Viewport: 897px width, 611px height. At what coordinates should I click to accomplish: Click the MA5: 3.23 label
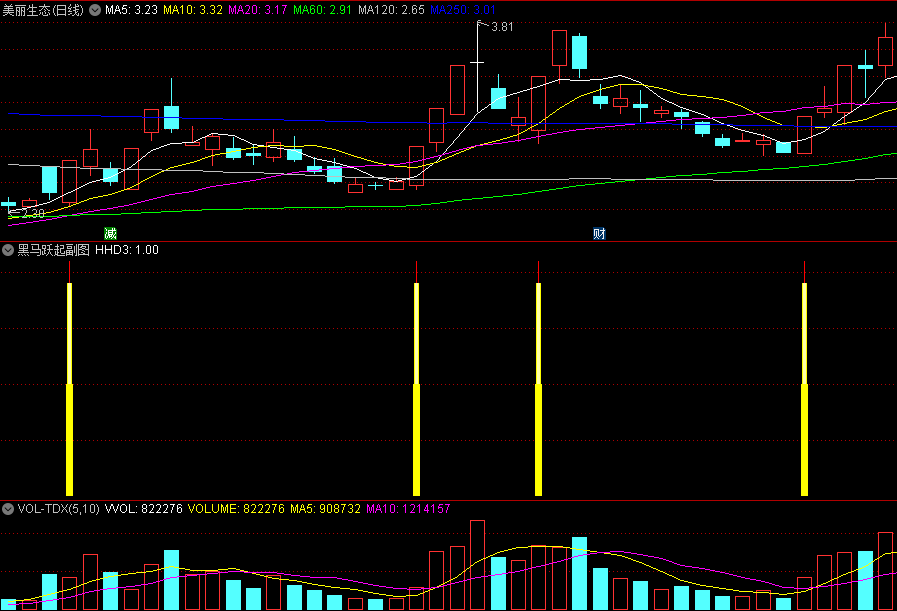point(131,10)
